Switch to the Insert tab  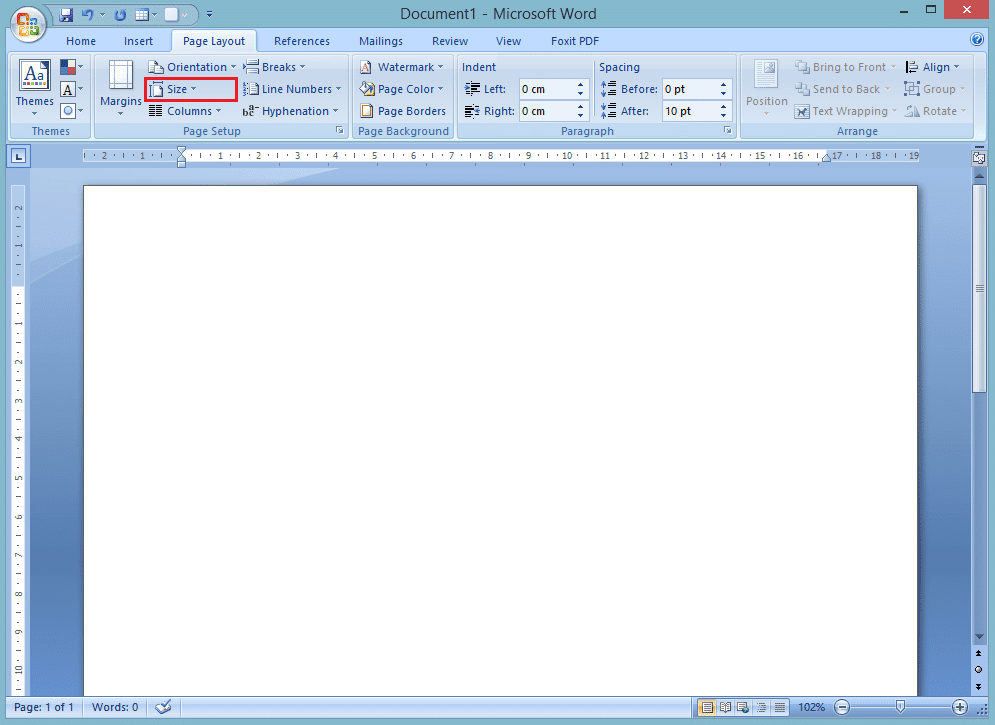pyautogui.click(x=138, y=41)
